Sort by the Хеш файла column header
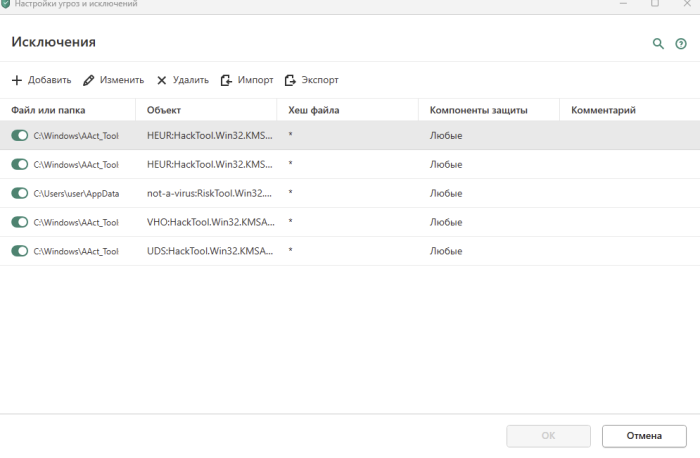700x458 pixels. 348,110
